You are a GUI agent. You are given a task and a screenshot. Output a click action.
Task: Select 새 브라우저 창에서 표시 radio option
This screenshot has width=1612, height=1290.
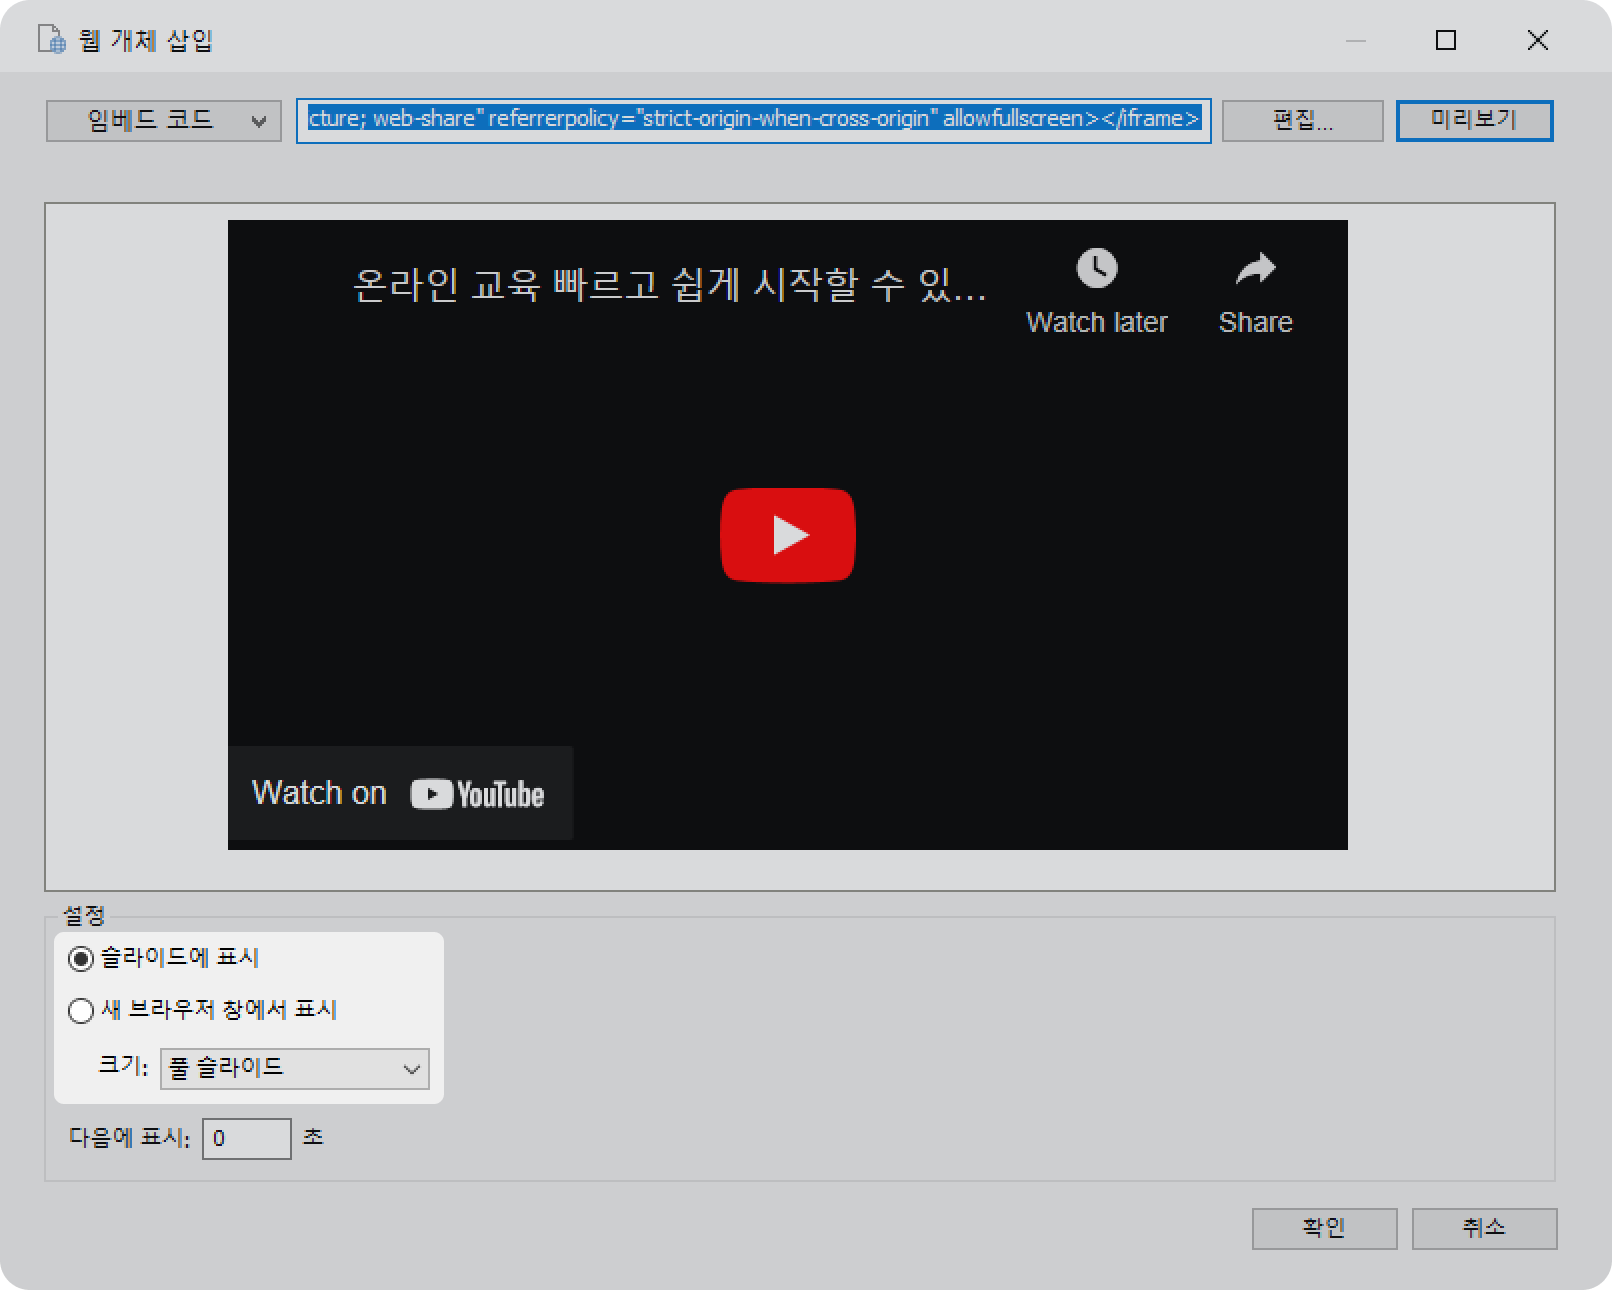pyautogui.click(x=81, y=1011)
